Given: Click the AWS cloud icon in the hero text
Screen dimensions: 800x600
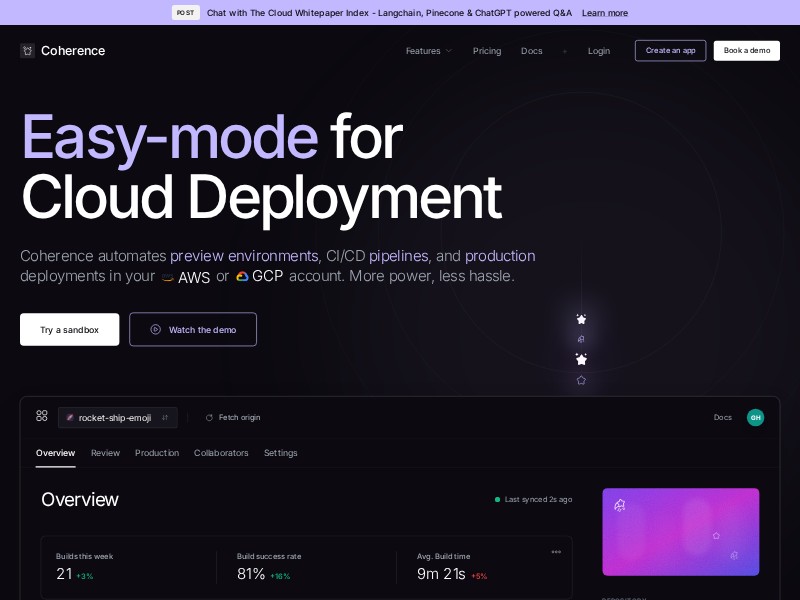Looking at the screenshot, I should click(167, 277).
